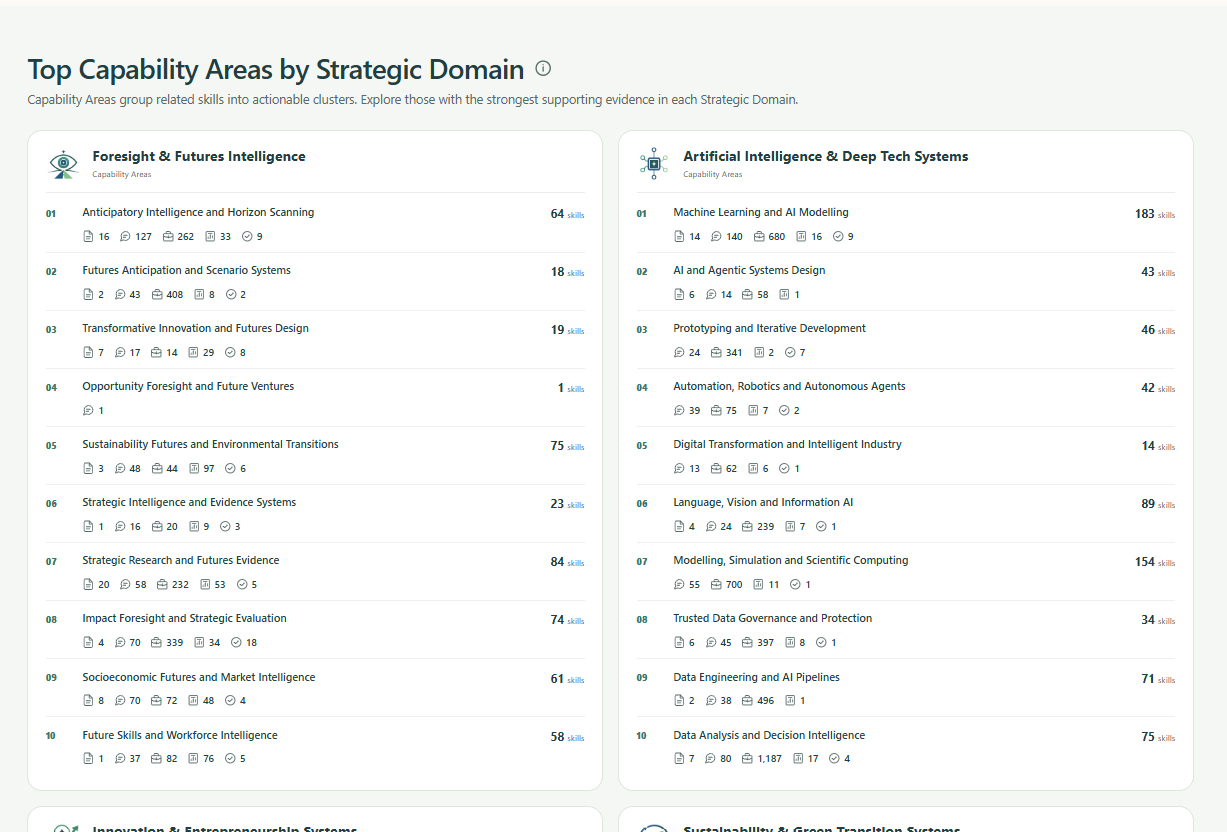Open Future Skills and Workforce Intelligence
The height and width of the screenshot is (832, 1227).
tap(180, 735)
